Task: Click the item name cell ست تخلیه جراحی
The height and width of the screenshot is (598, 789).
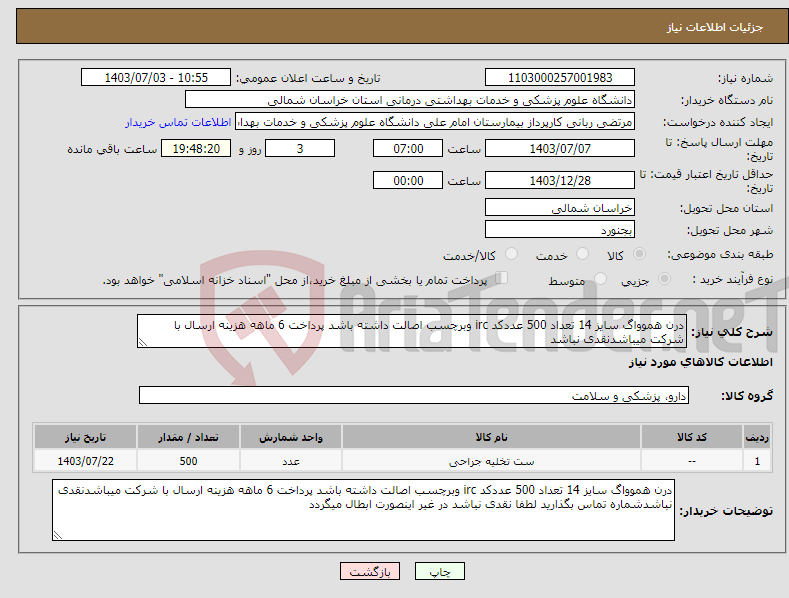Action: pos(491,461)
